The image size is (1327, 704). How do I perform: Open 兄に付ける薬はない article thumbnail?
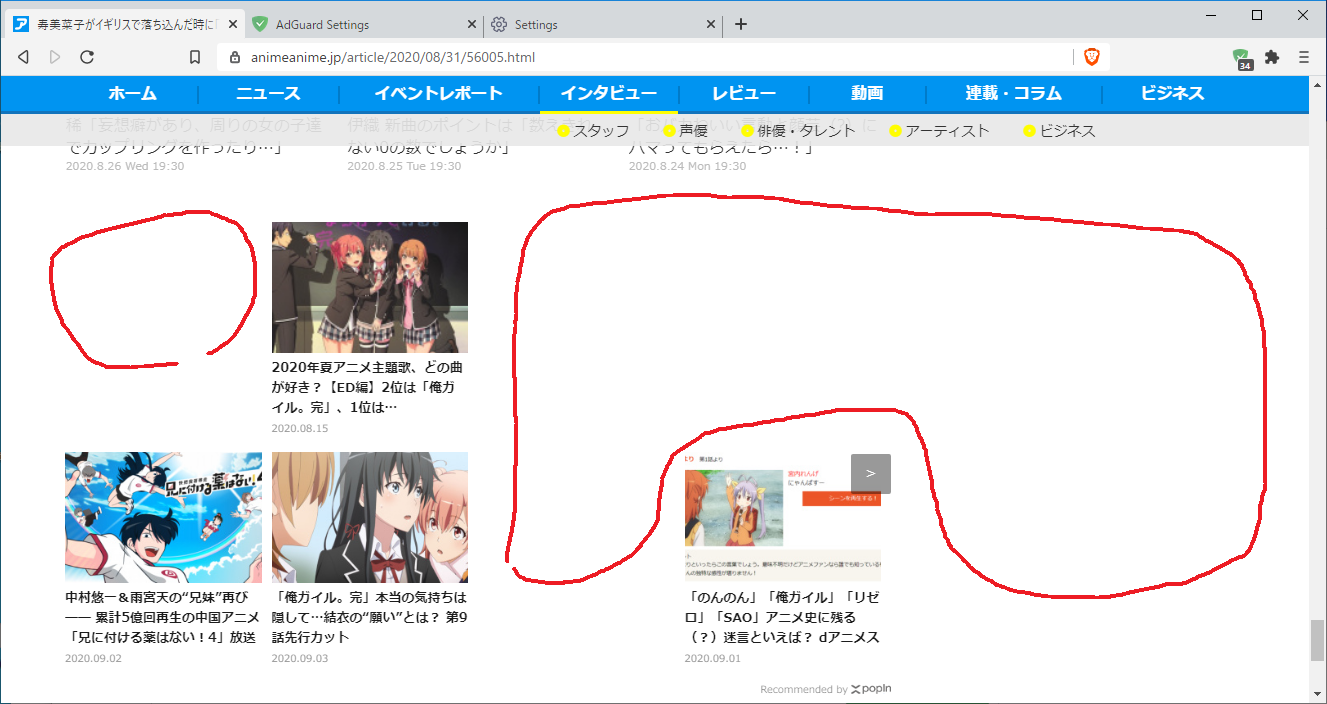coord(163,517)
